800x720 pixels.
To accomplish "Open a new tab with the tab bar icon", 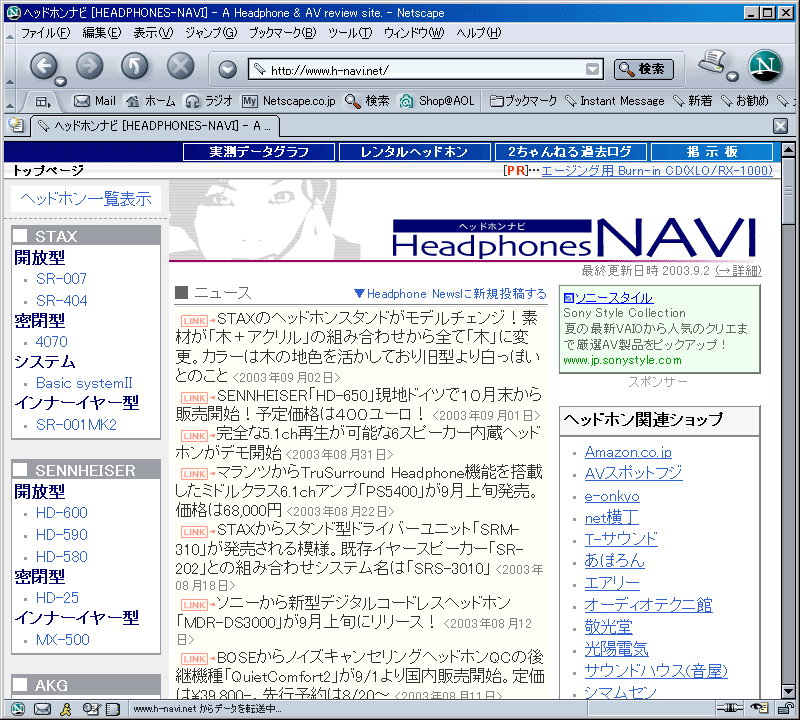I will click(x=16, y=125).
